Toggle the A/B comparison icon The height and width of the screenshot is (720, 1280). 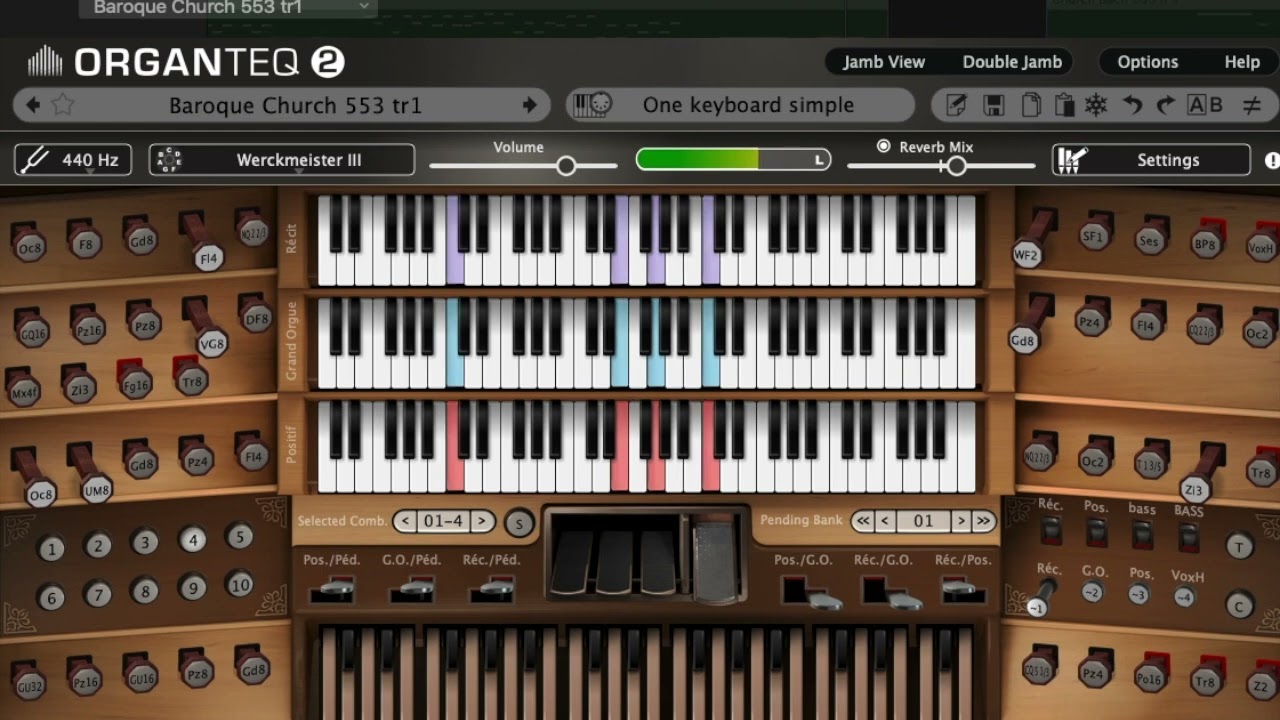[x=1204, y=105]
